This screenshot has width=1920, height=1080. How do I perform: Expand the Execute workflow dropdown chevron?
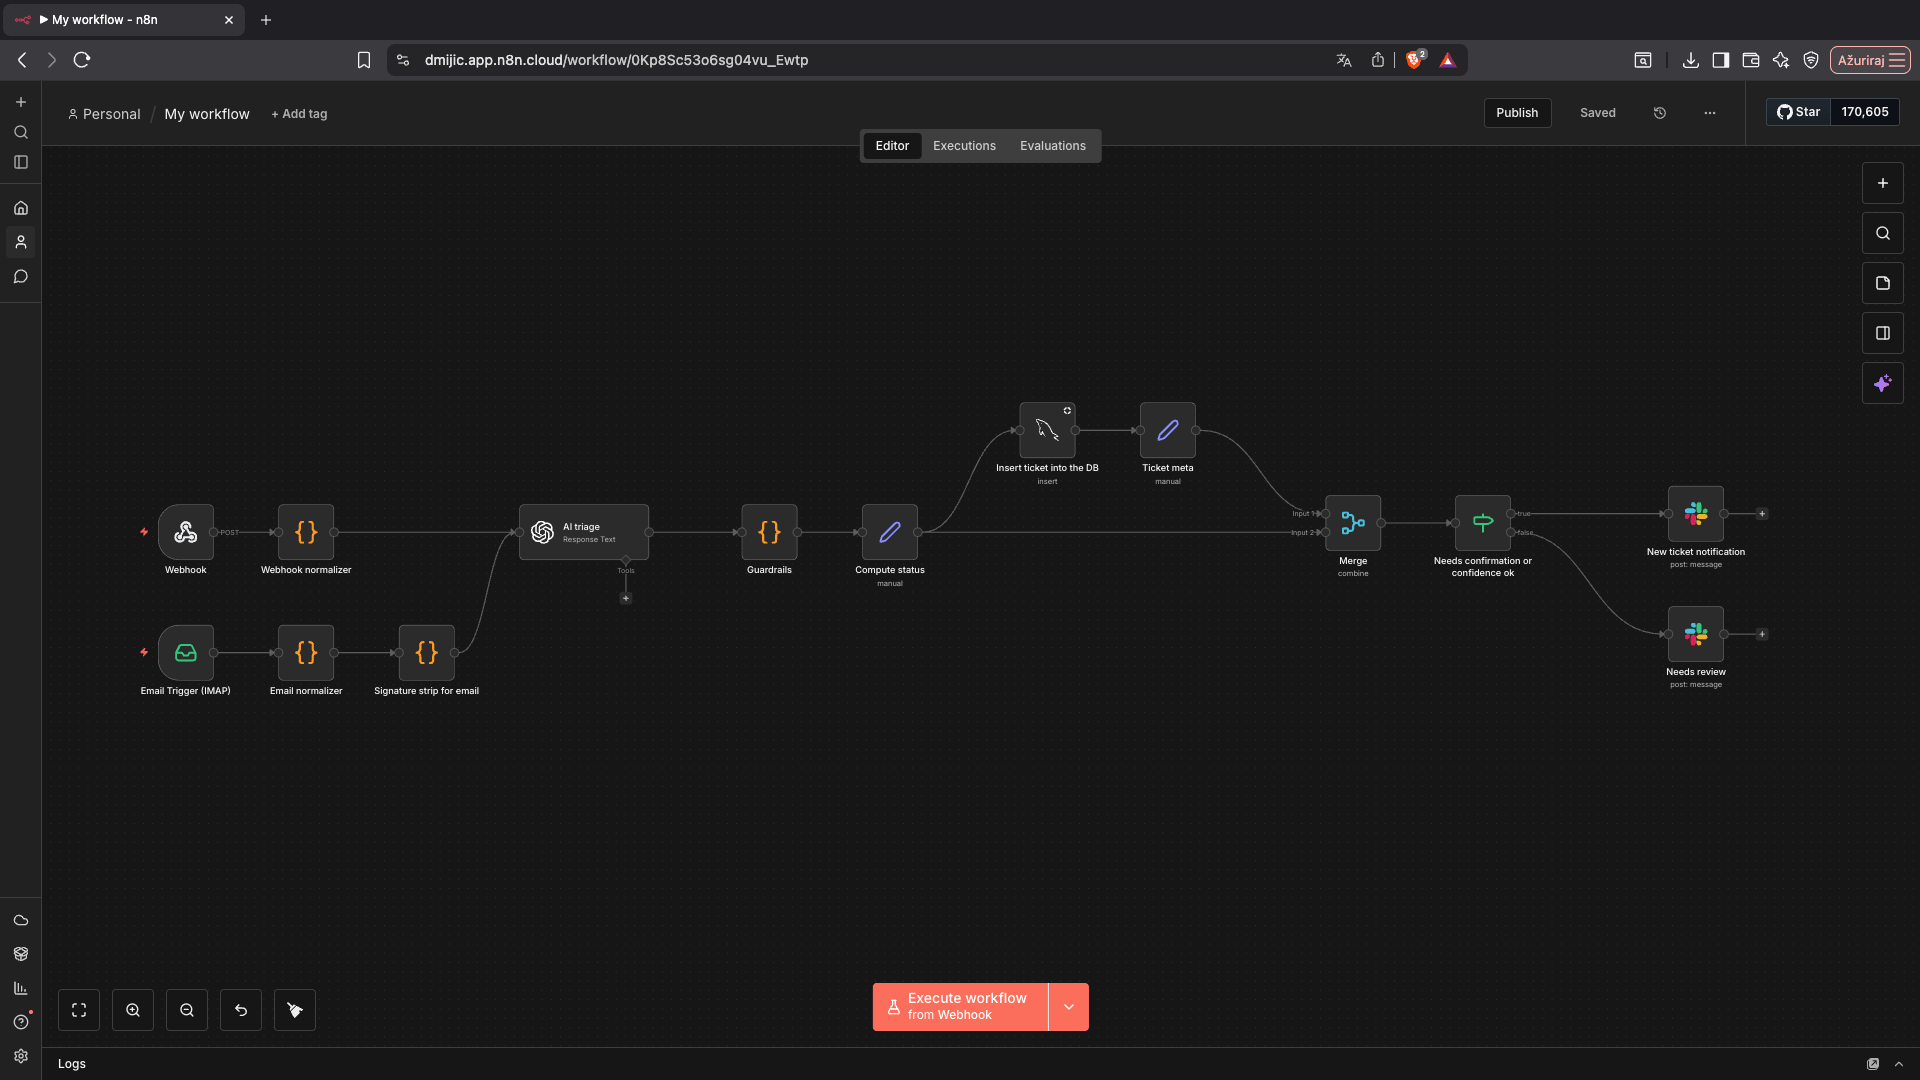(1068, 1006)
